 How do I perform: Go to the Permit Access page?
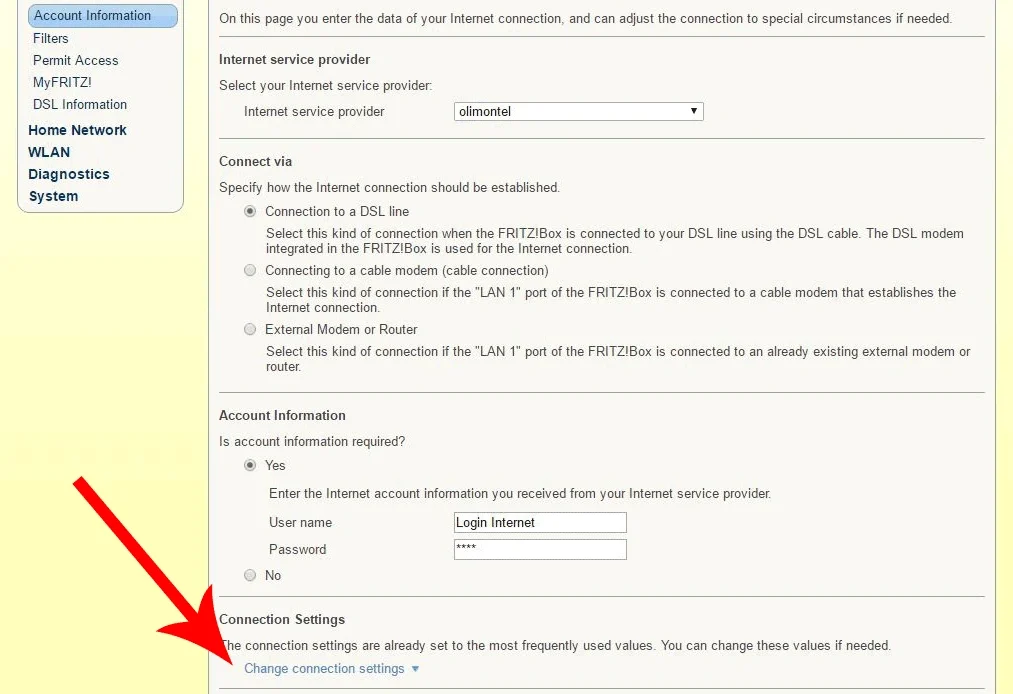point(76,60)
